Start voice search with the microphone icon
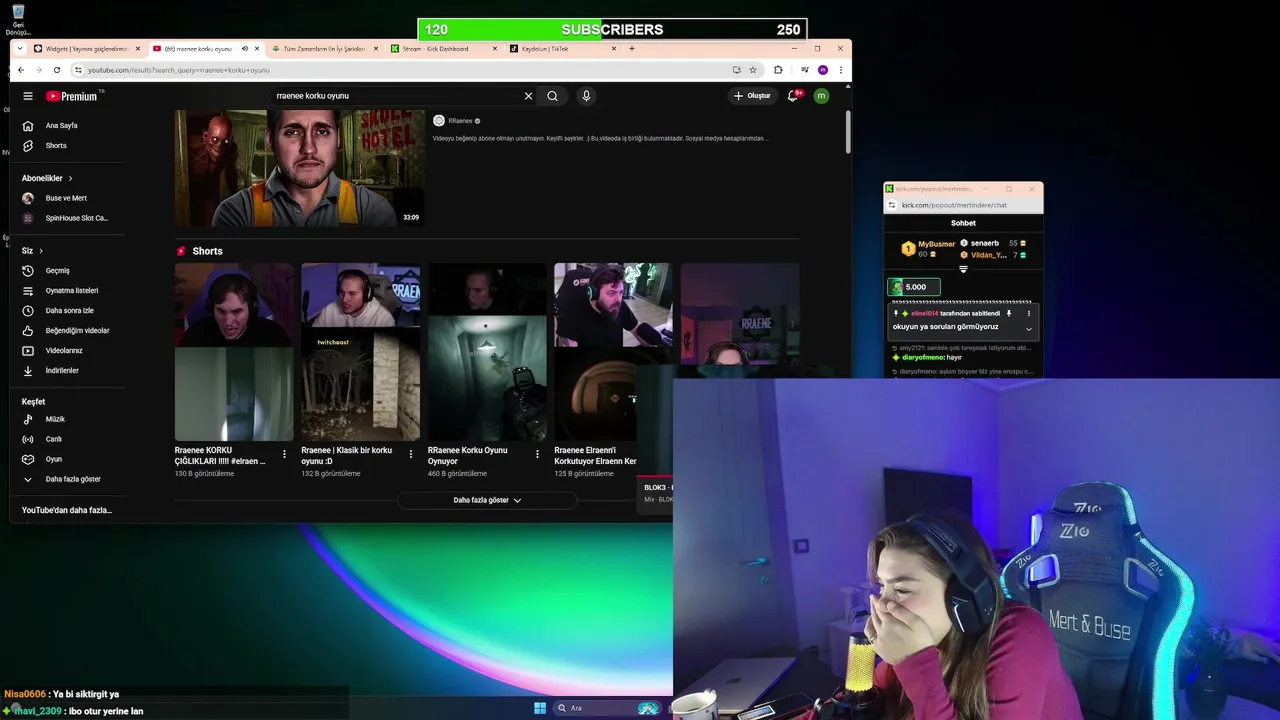The image size is (1280, 720). 586,96
